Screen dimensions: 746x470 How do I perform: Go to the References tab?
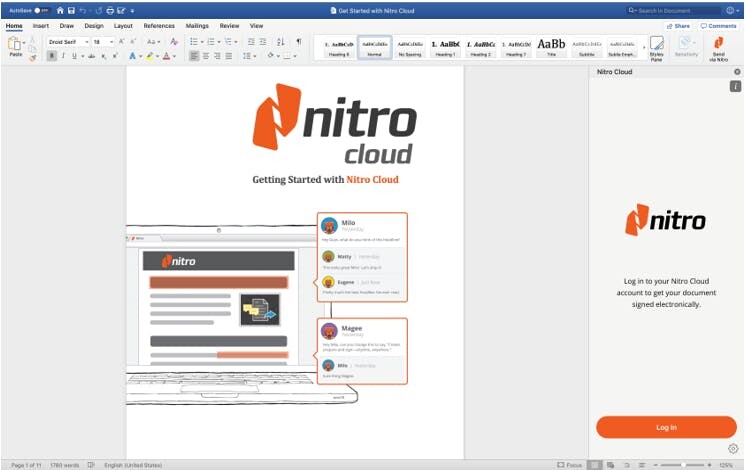coord(159,26)
